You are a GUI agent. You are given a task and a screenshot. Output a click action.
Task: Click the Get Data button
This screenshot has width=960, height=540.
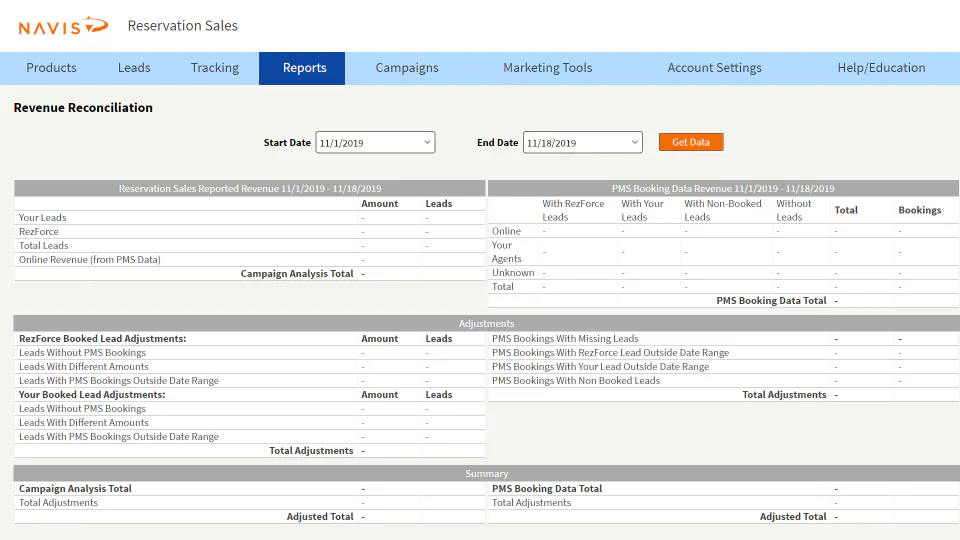click(691, 142)
